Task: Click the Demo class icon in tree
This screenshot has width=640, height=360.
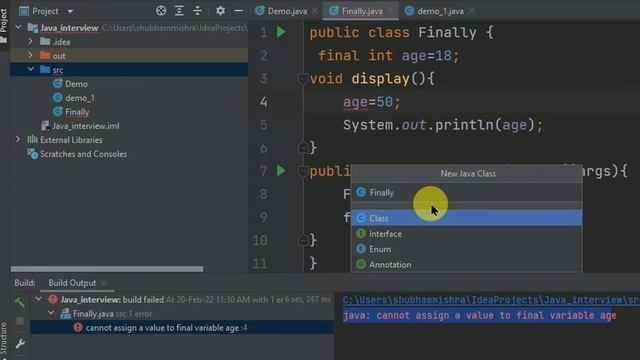Action: (58, 84)
